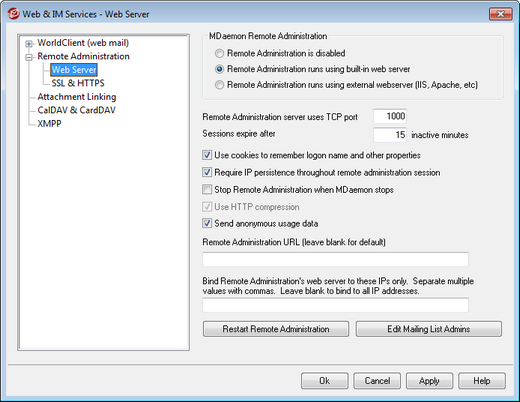Screen dimensions: 520x402
Task: Select SSL & HTTPS in the tree
Action: point(78,83)
